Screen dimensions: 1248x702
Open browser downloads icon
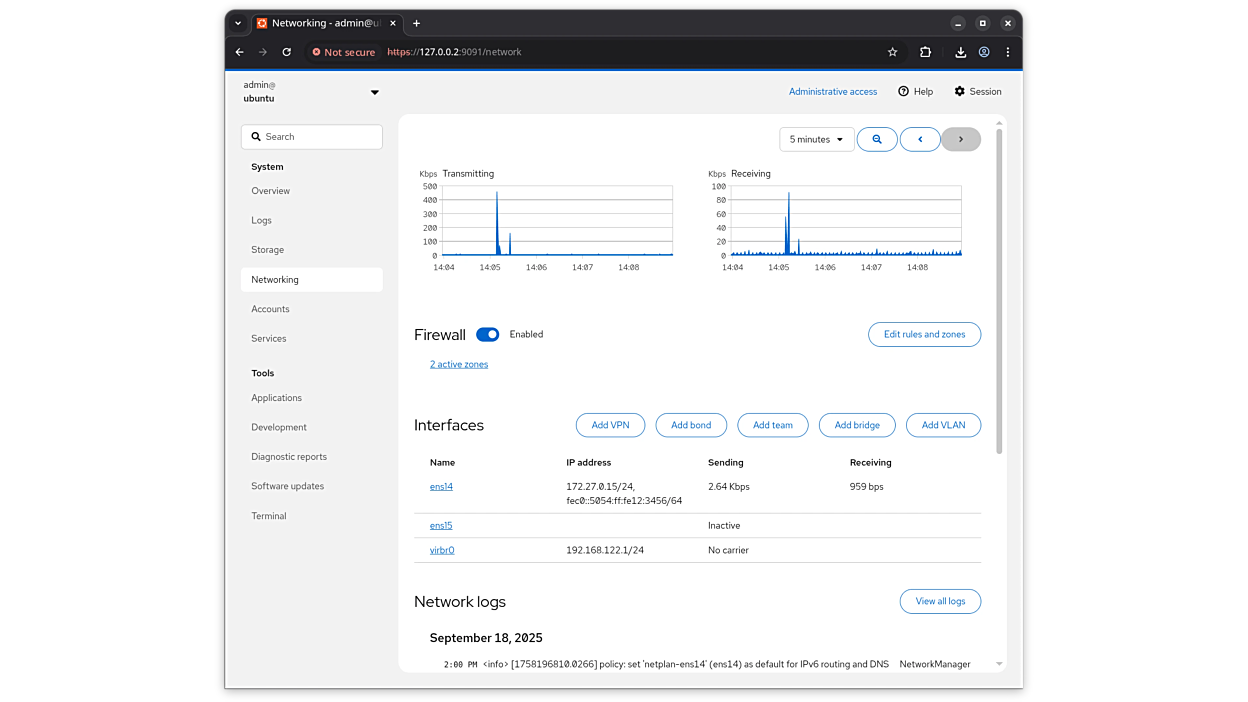(960, 52)
